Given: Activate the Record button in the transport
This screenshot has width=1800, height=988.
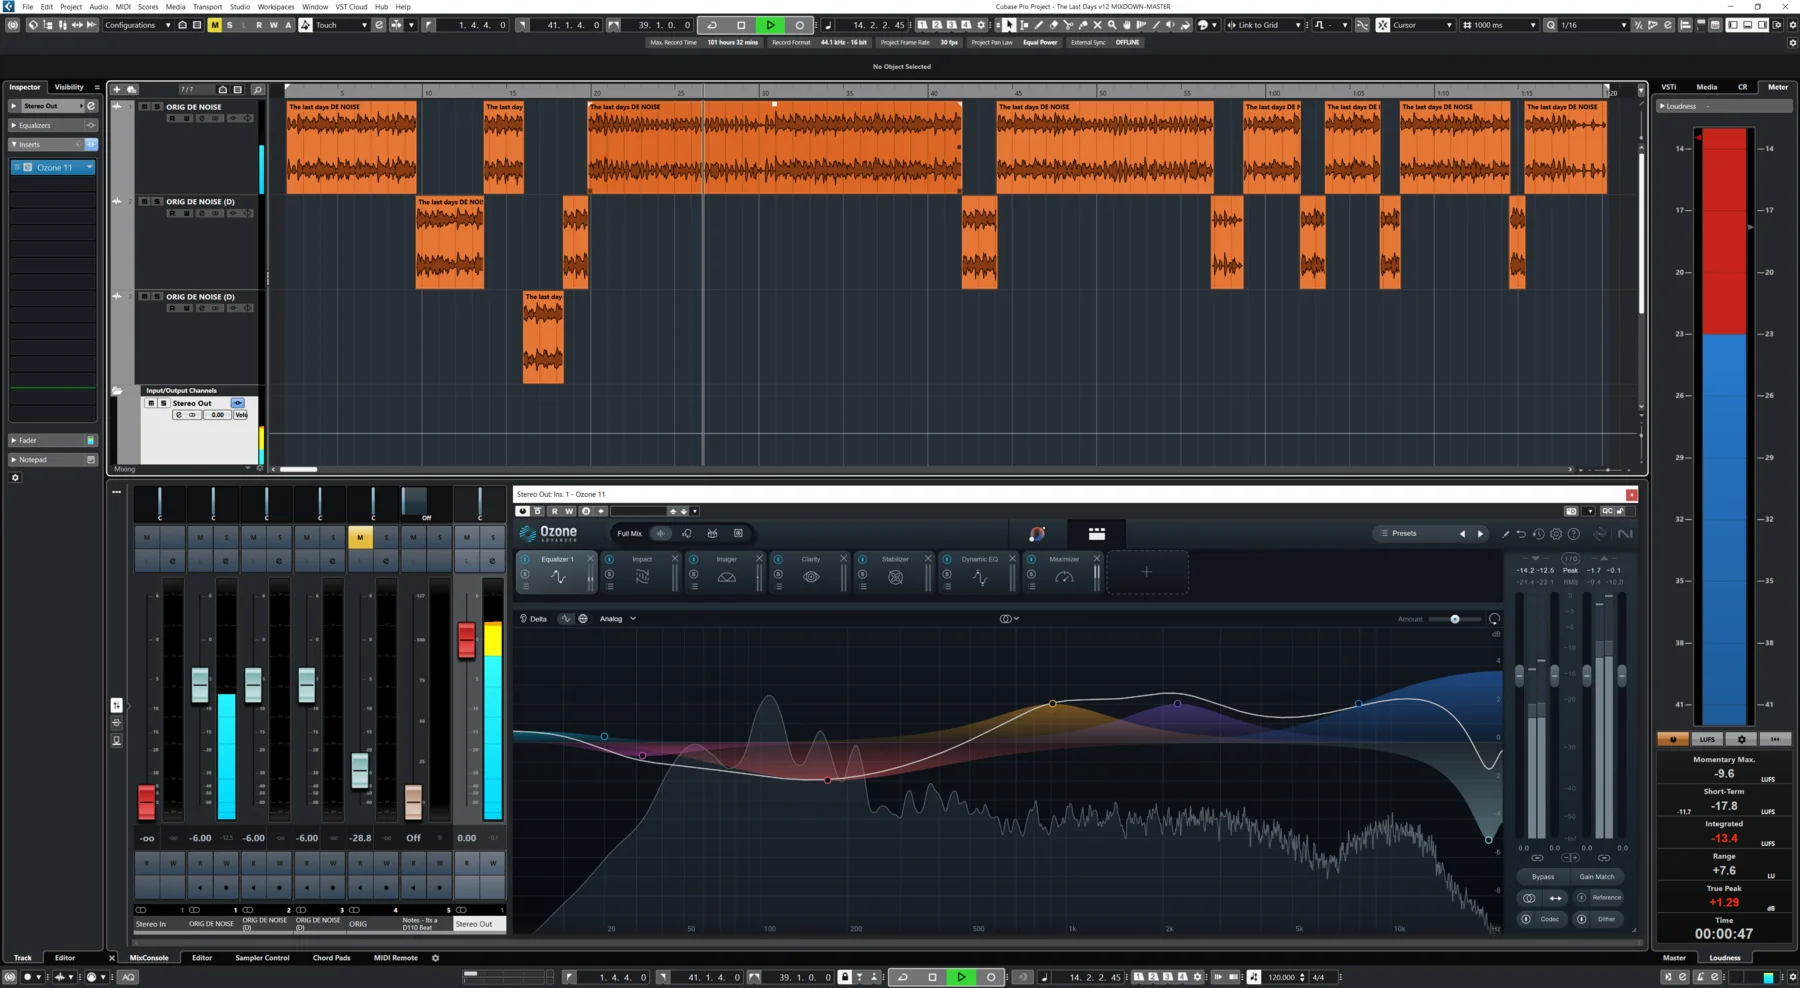Looking at the screenshot, I should click(799, 25).
